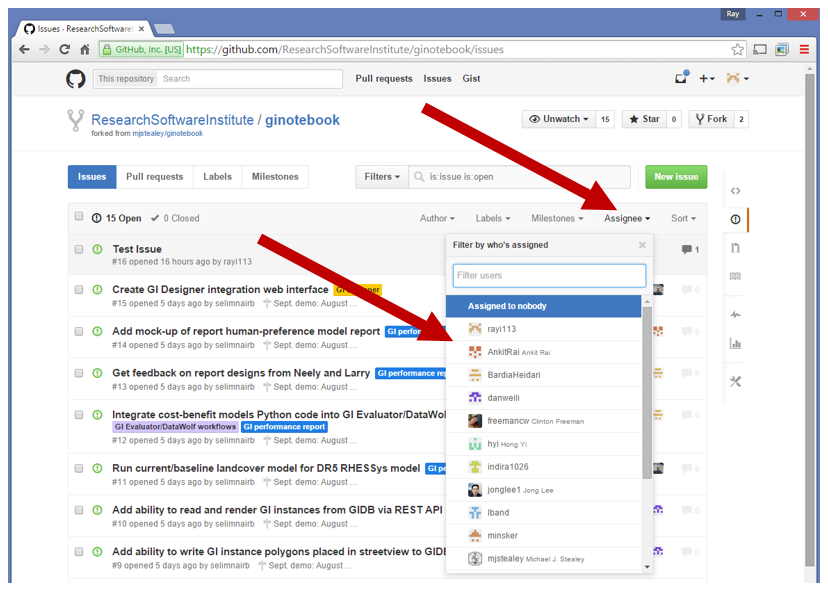The width and height of the screenshot is (828, 589).
Task: Open the notifications bell icon
Action: [681, 78]
